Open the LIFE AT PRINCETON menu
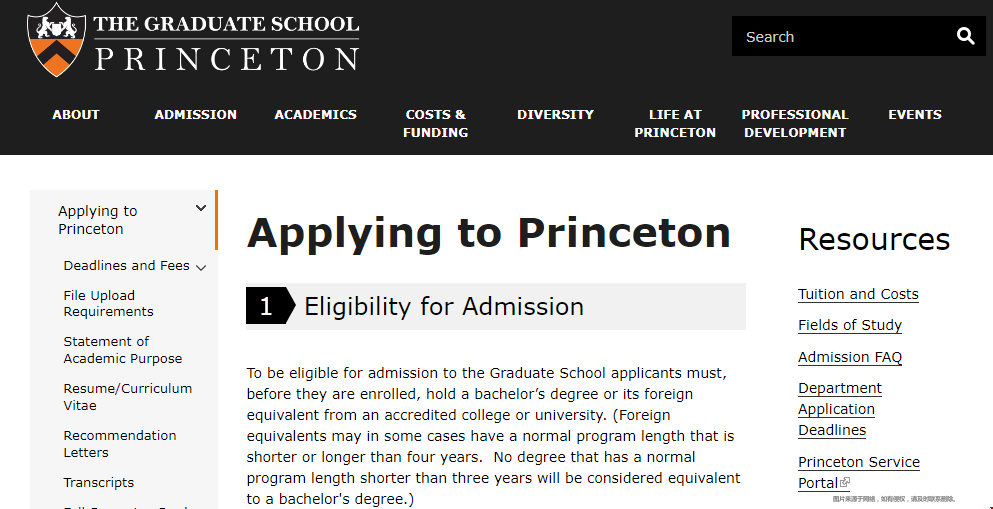Screen dimensions: 993x509 click(x=675, y=123)
